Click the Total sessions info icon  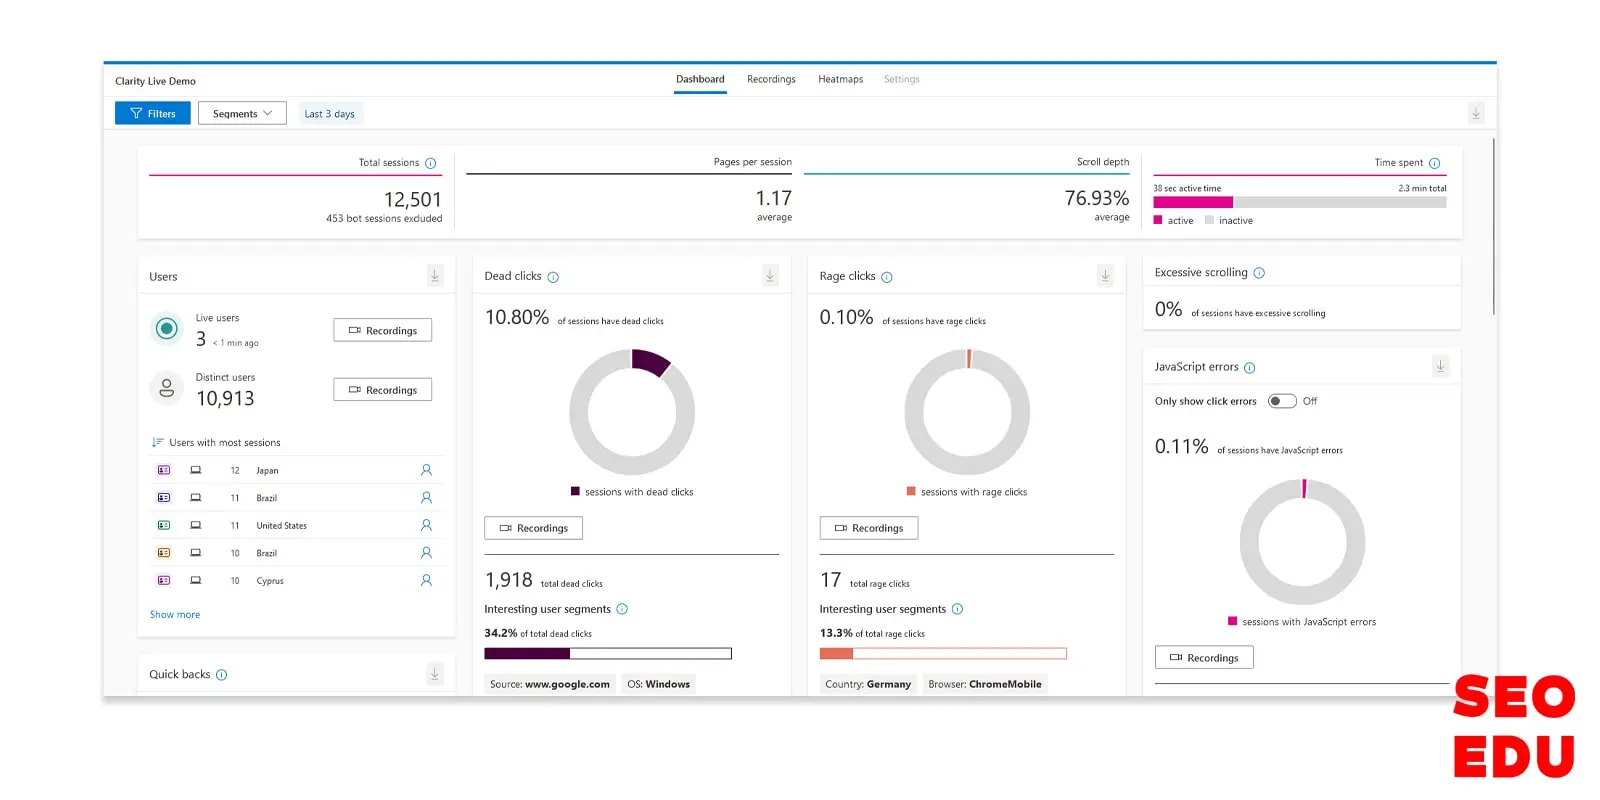point(431,163)
